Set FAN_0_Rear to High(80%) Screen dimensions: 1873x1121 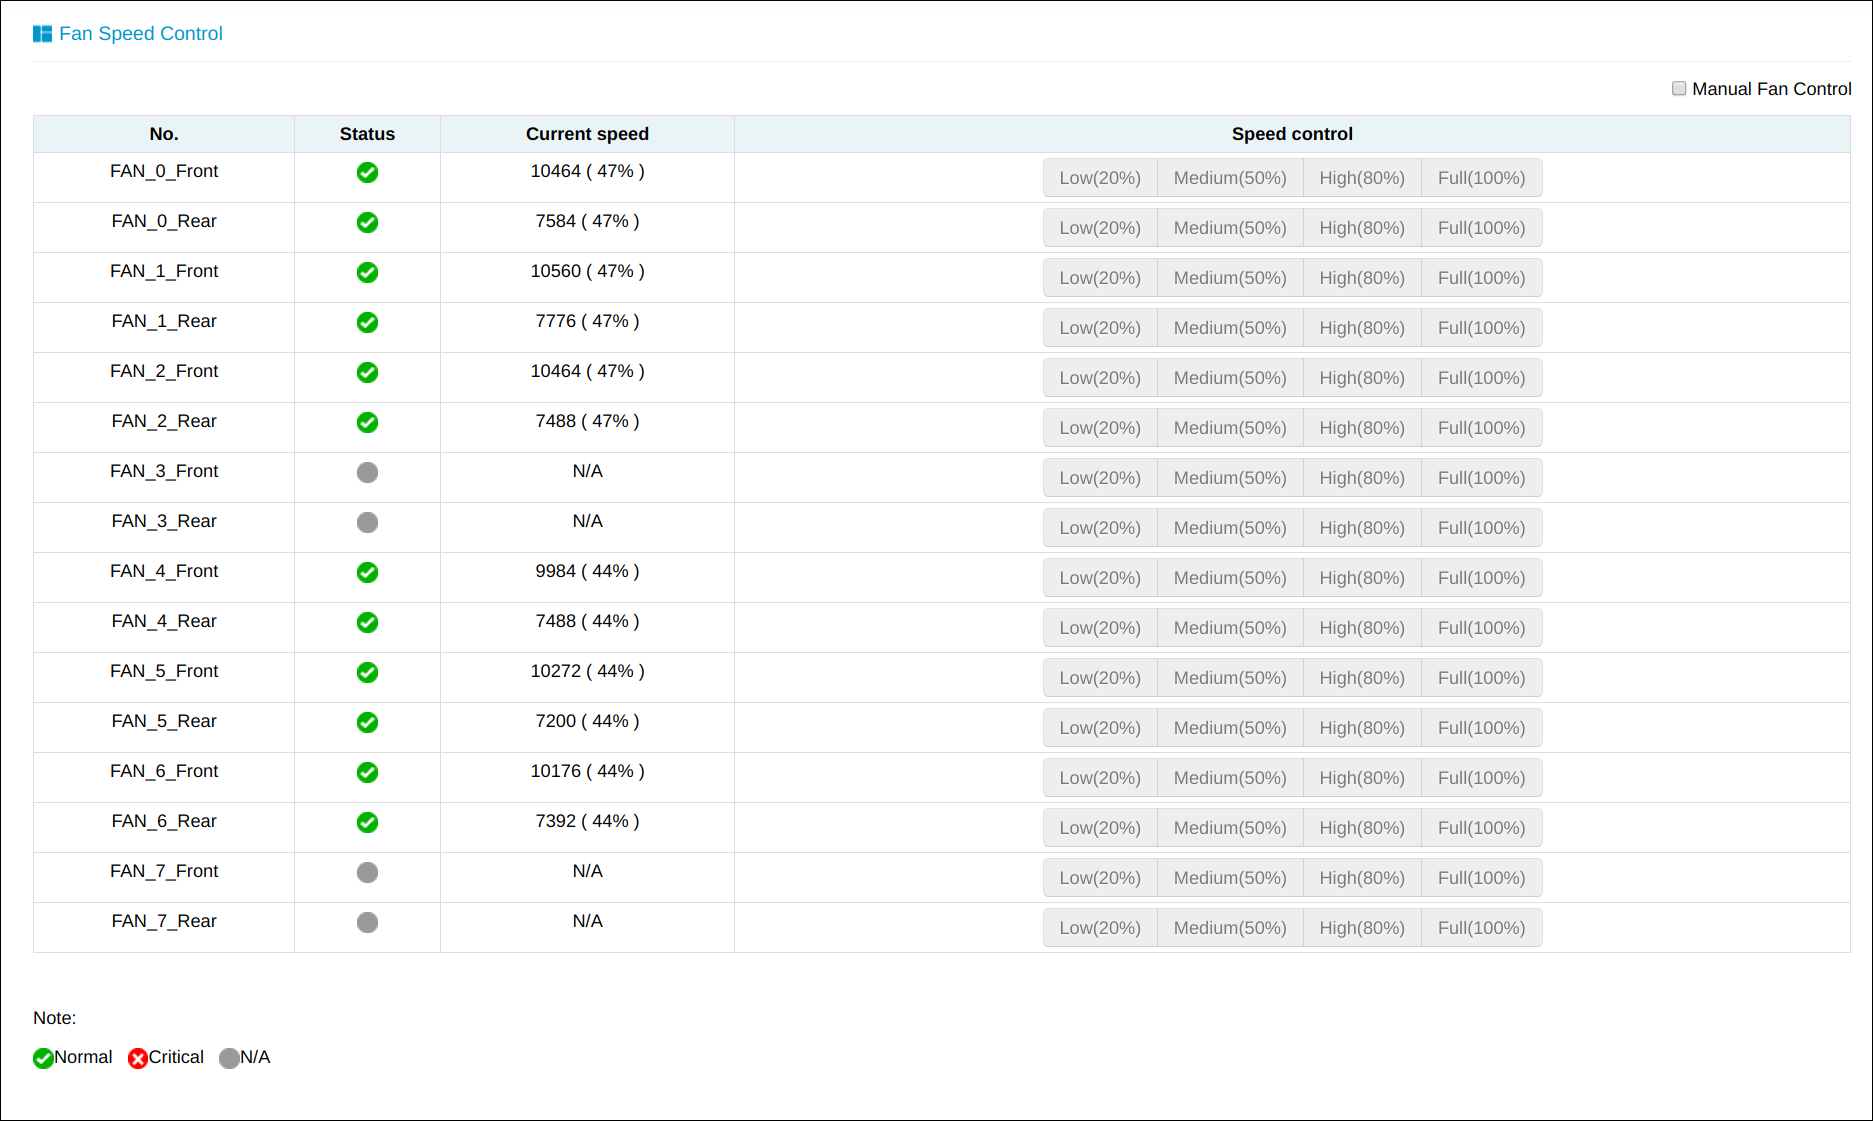(1362, 228)
